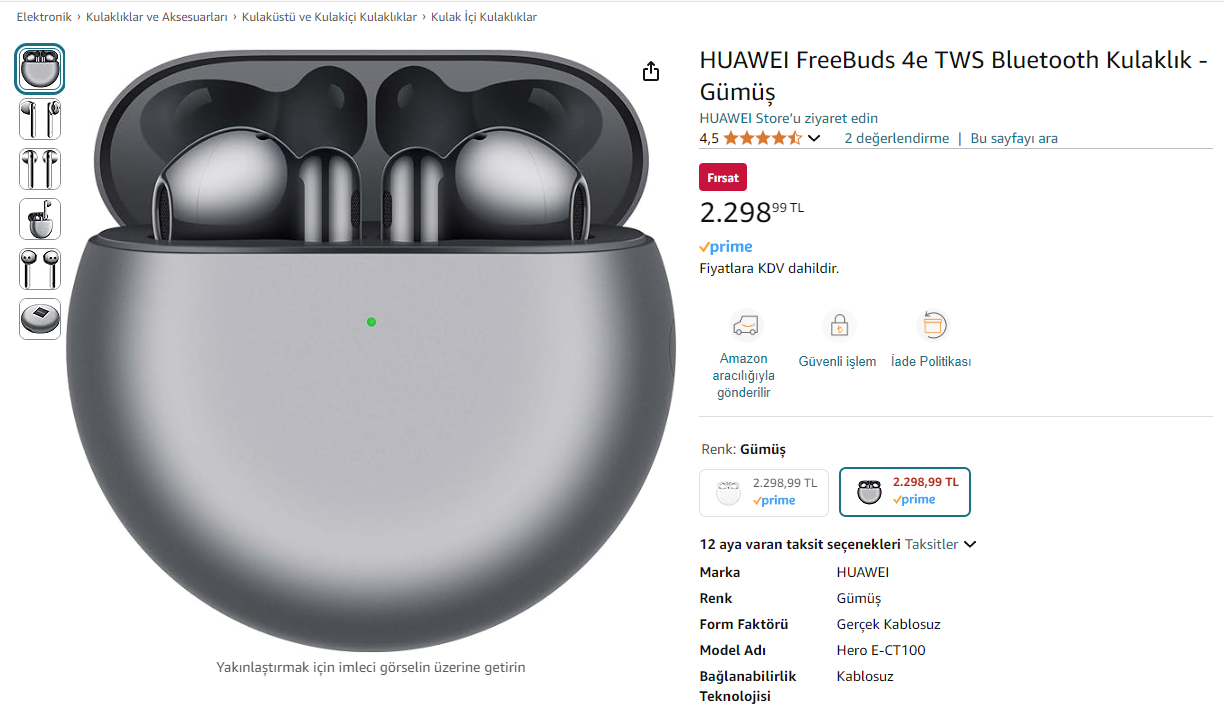Expand the rating breakdown chevron

coord(814,138)
